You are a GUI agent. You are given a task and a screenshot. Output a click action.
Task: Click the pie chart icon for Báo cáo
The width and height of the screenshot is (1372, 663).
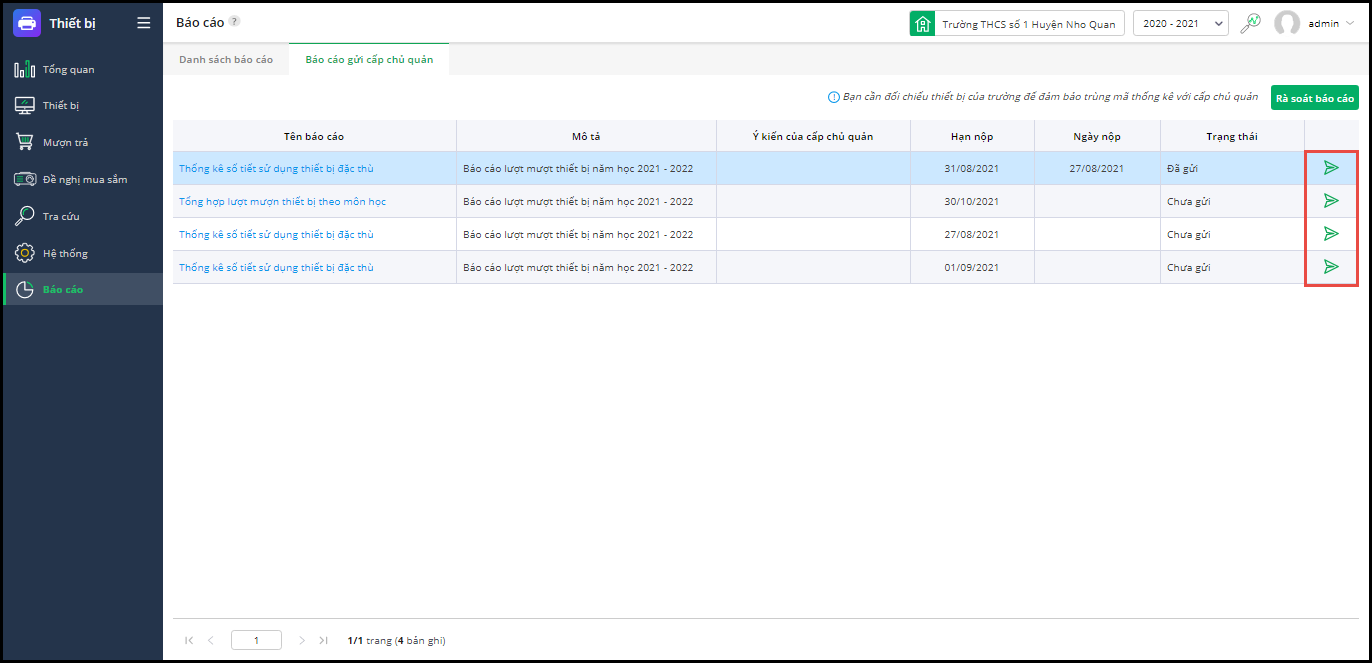pos(25,290)
